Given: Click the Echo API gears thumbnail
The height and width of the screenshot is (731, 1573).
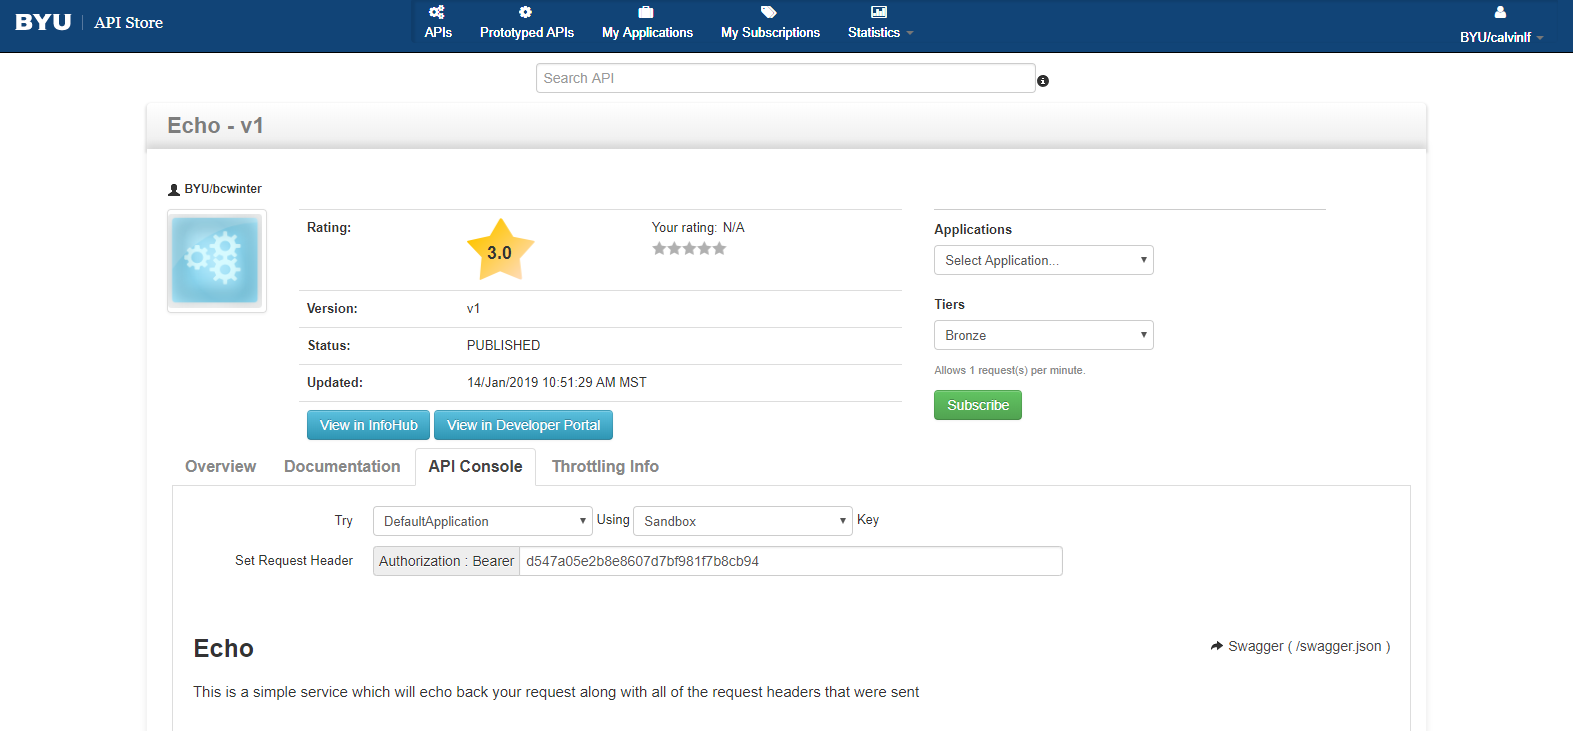Looking at the screenshot, I should (x=217, y=261).
